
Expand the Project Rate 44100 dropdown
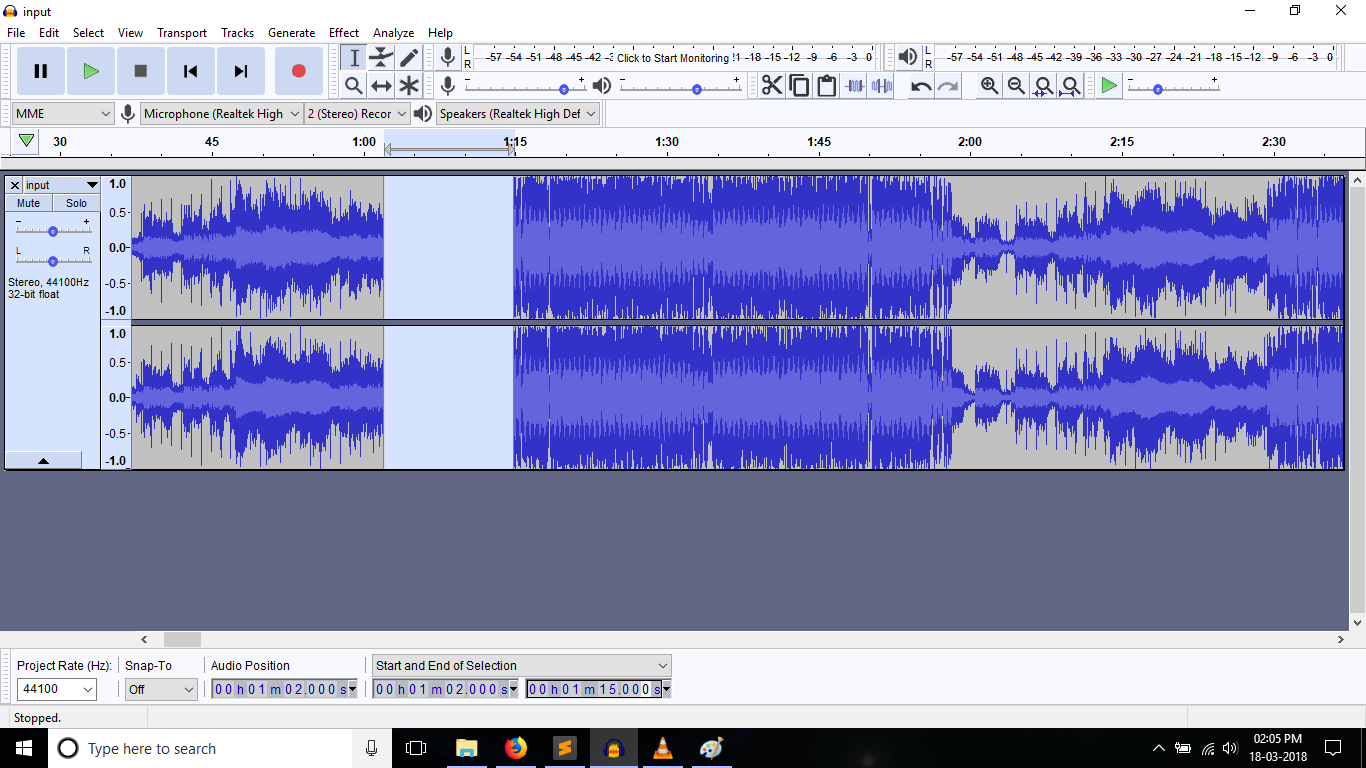(x=57, y=689)
